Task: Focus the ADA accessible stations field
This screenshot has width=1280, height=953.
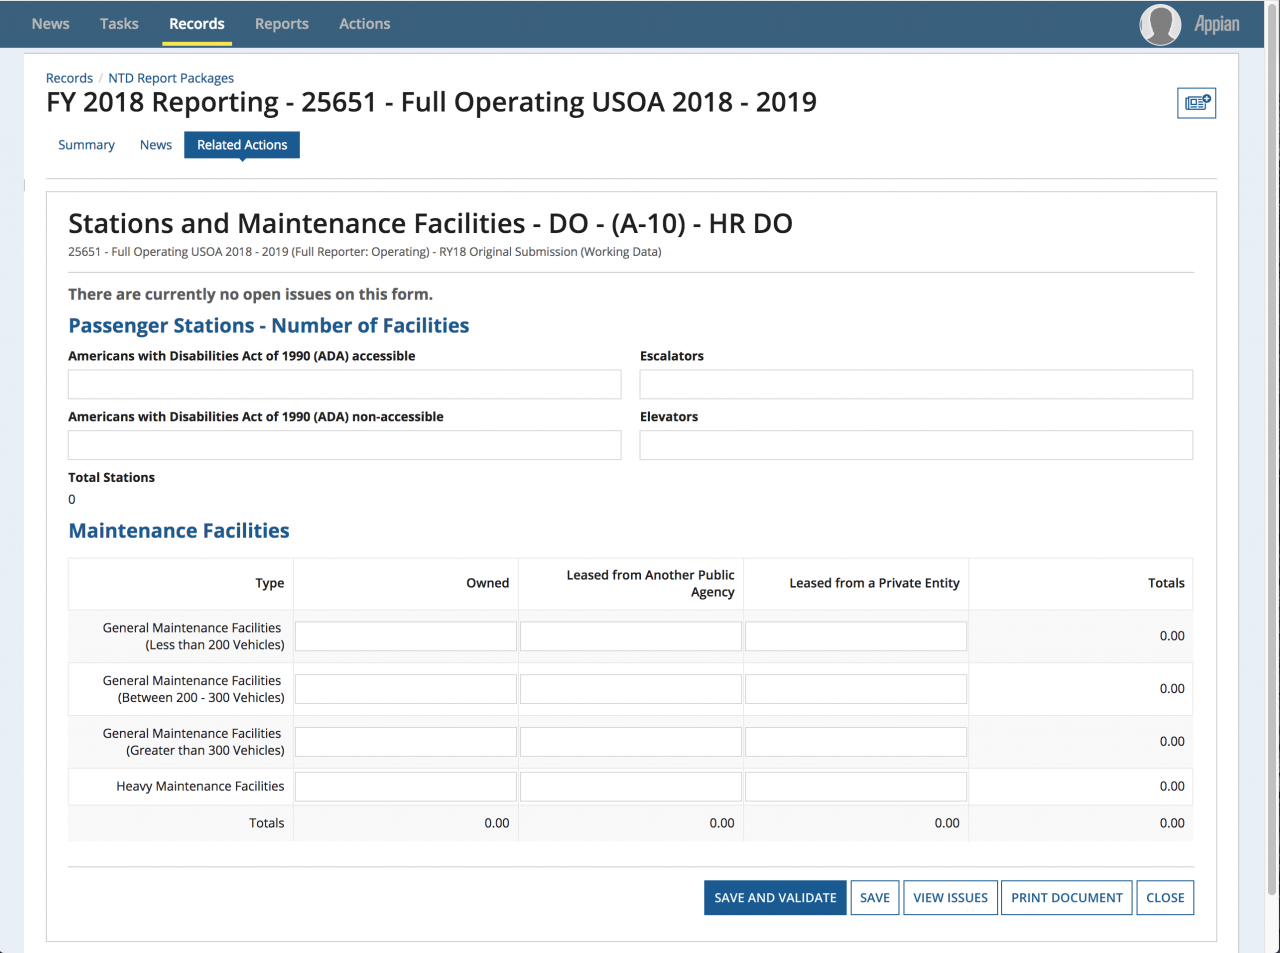Action: pos(345,385)
